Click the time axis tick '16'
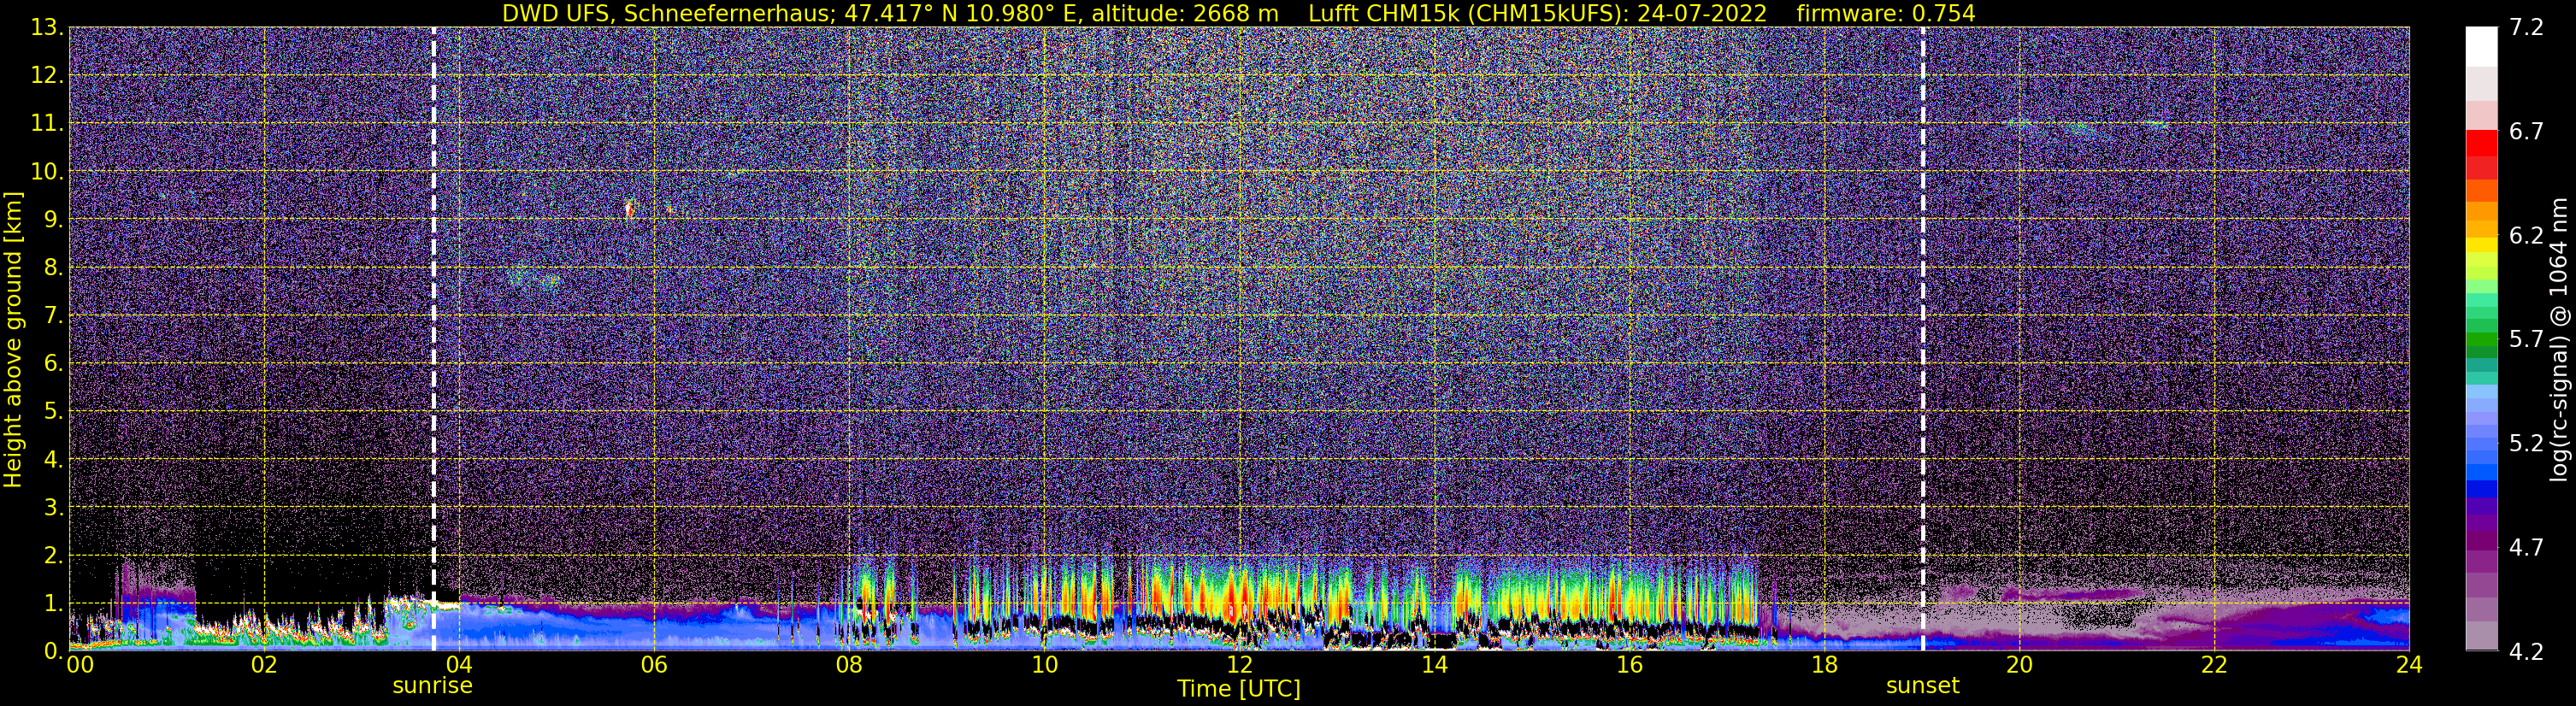Viewport: 2576px width, 706px height. coord(1629,665)
